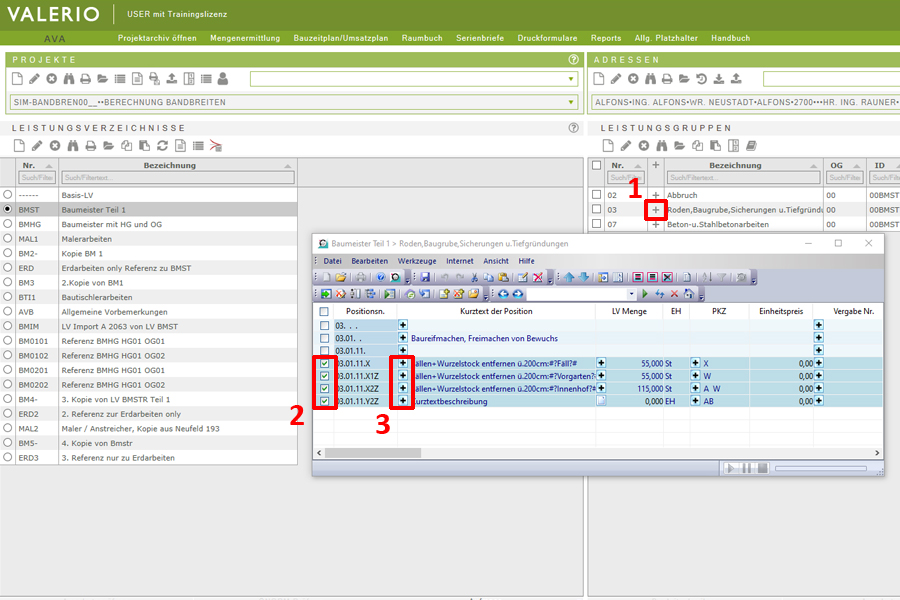The height and width of the screenshot is (600, 900).
Task: Open the Raumbuch menu item
Action: (x=421, y=38)
